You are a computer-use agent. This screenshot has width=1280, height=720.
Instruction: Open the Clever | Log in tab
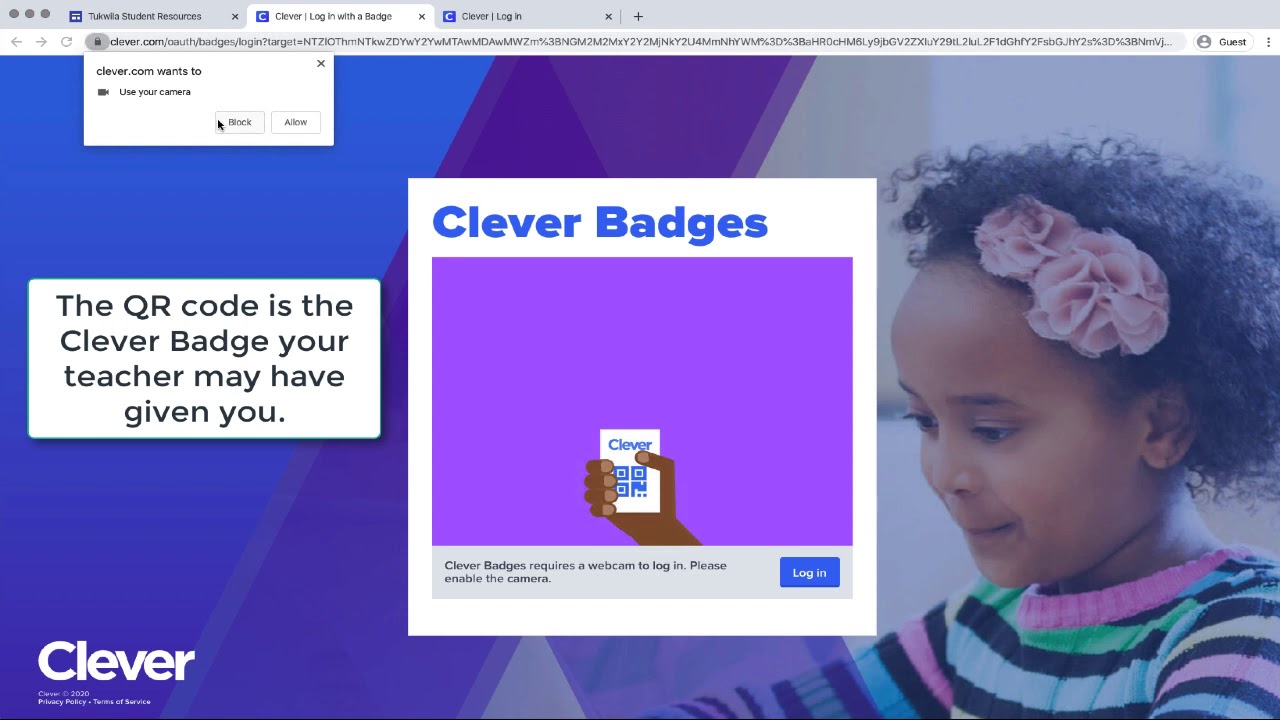coord(527,16)
